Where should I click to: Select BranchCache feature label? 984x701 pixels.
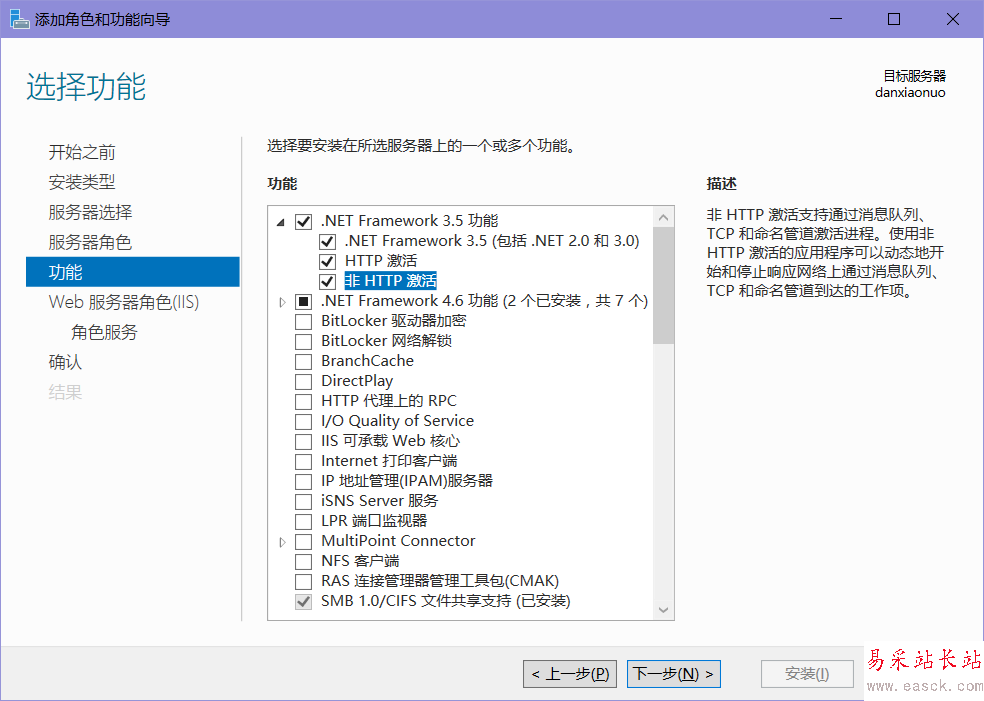click(x=367, y=361)
